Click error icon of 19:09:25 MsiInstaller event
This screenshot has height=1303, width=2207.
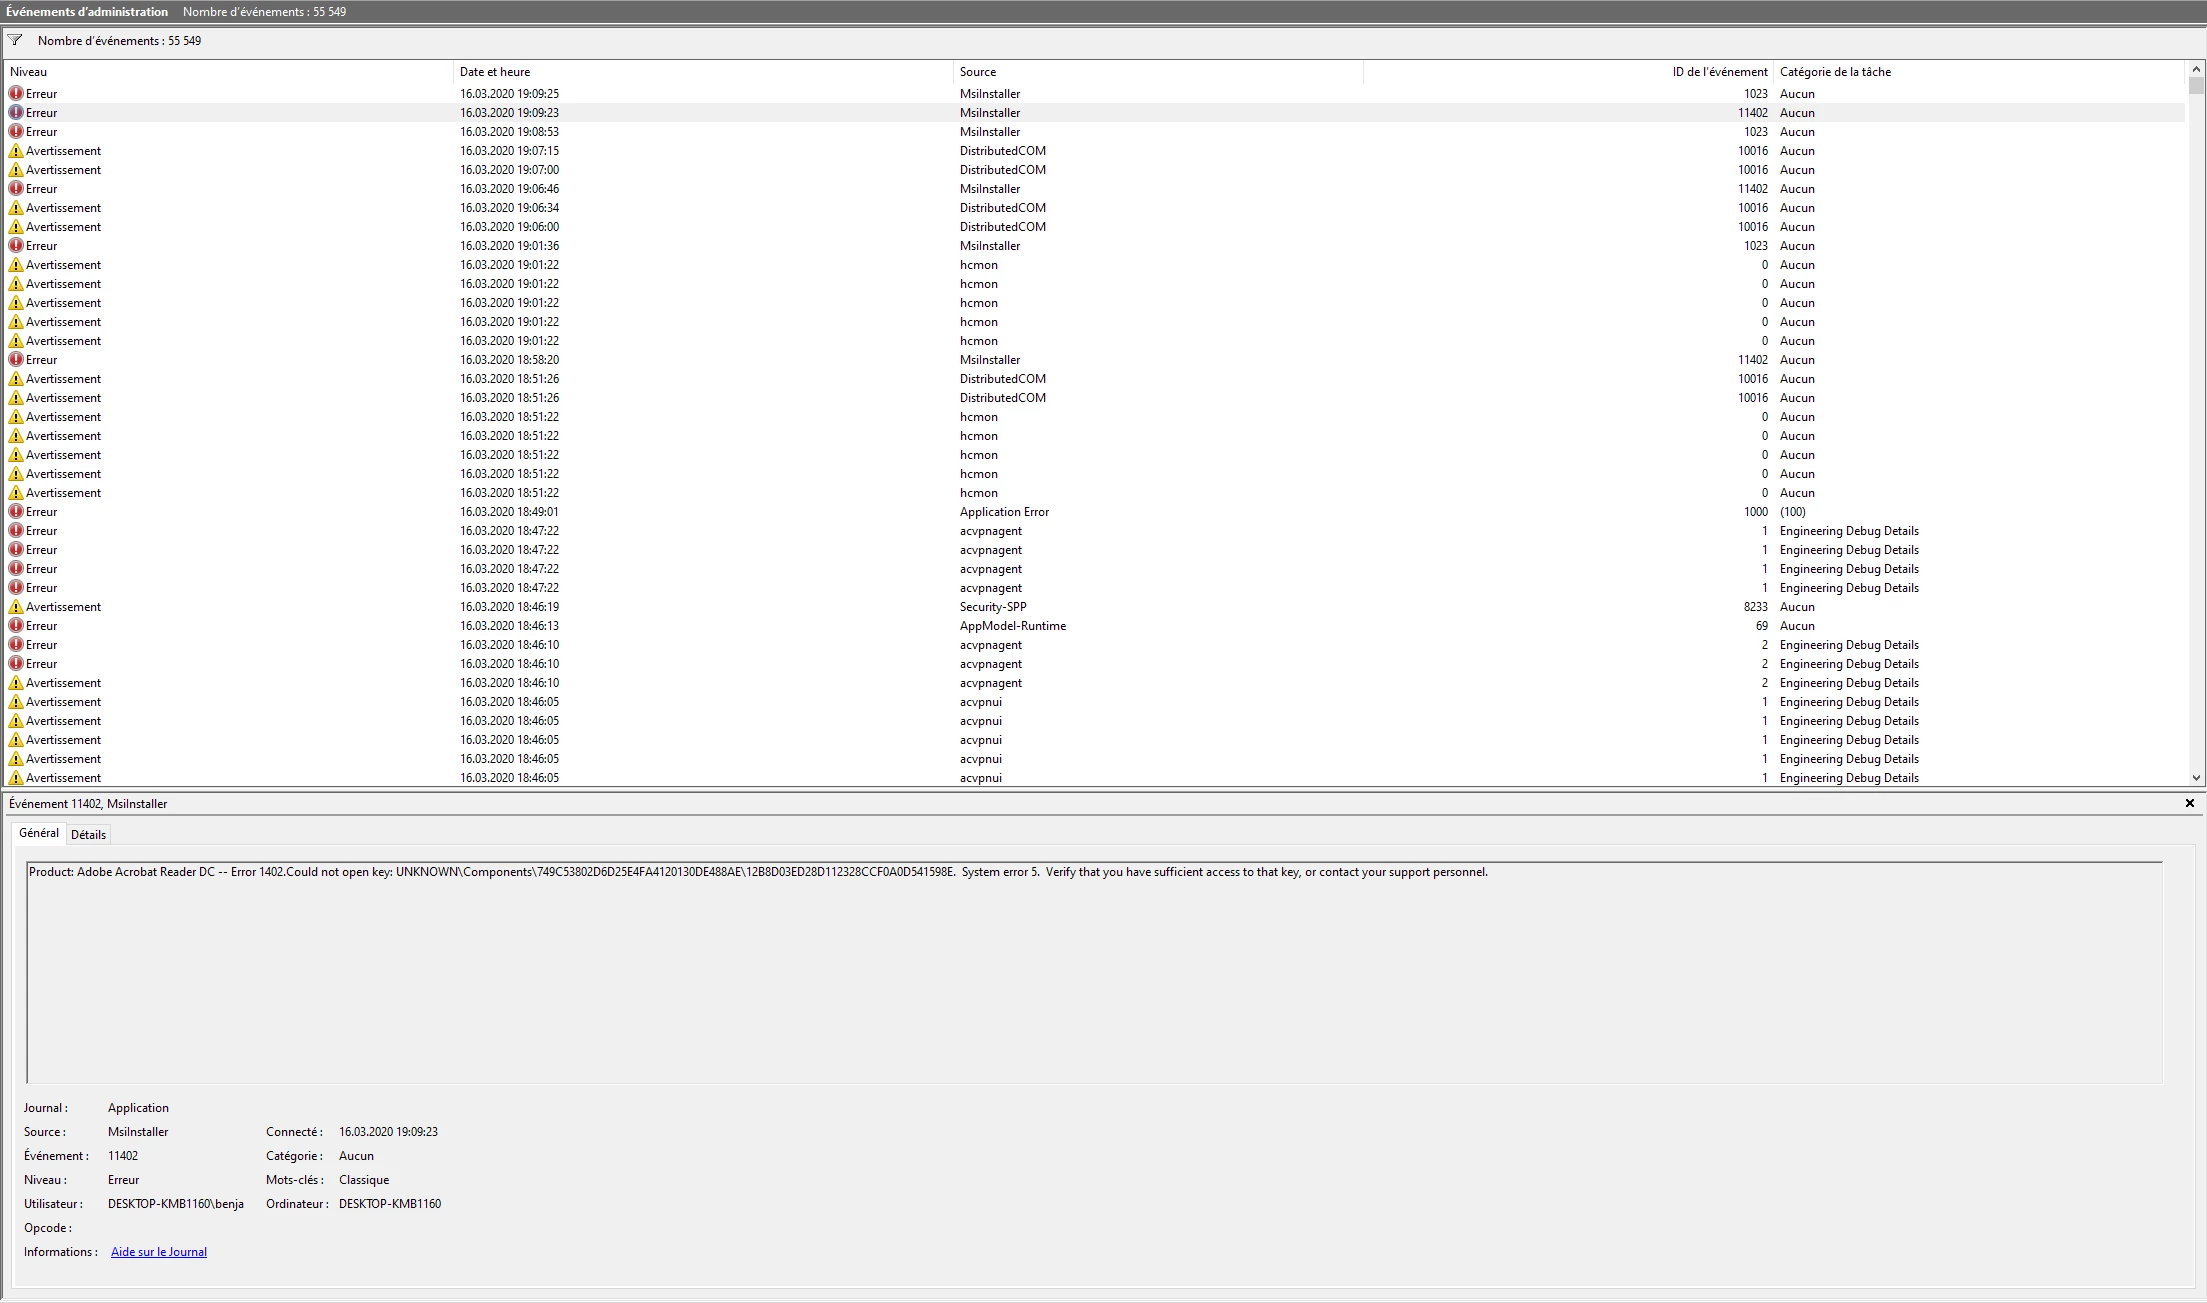[x=16, y=94]
